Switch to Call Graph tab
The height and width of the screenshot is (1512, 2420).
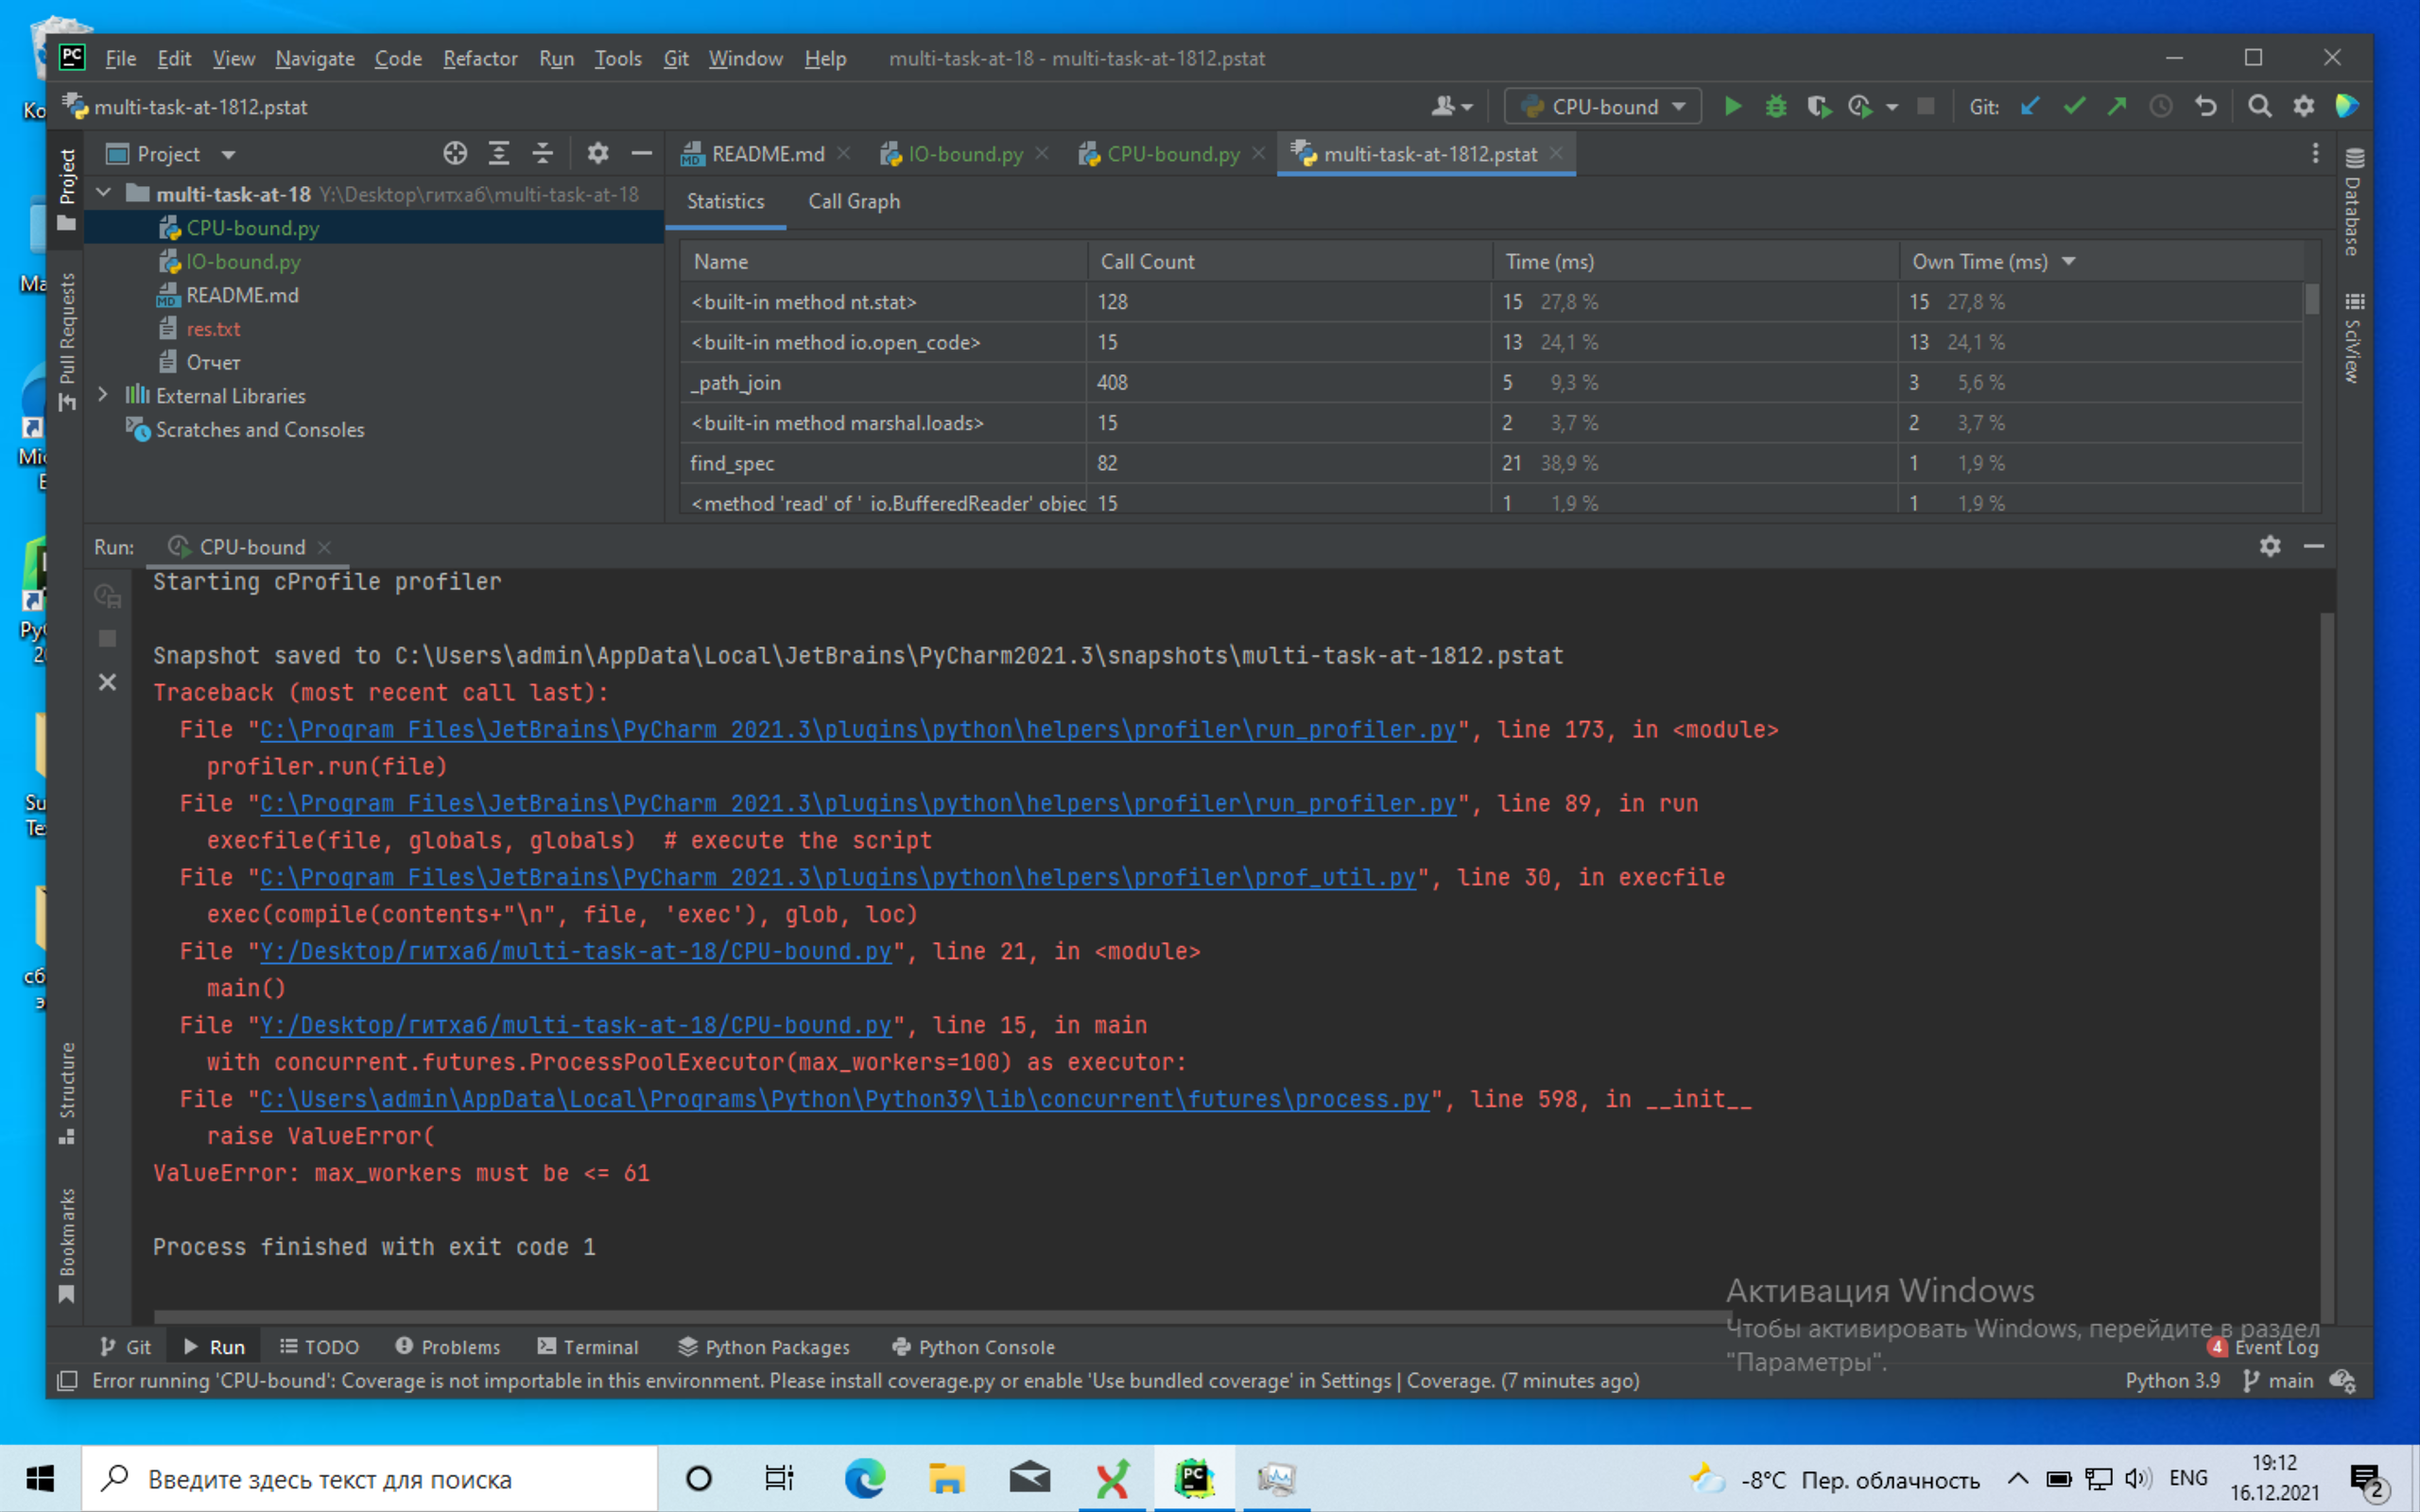(x=853, y=201)
